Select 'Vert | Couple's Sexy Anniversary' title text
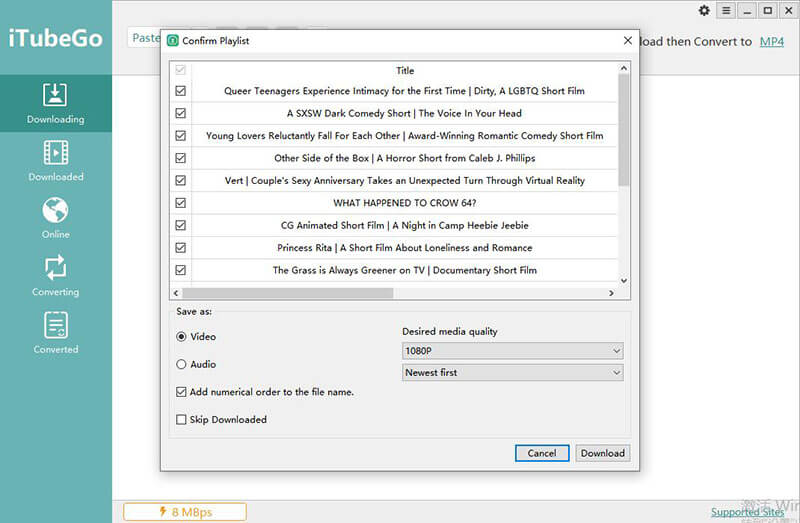The width and height of the screenshot is (800, 523). (x=405, y=181)
